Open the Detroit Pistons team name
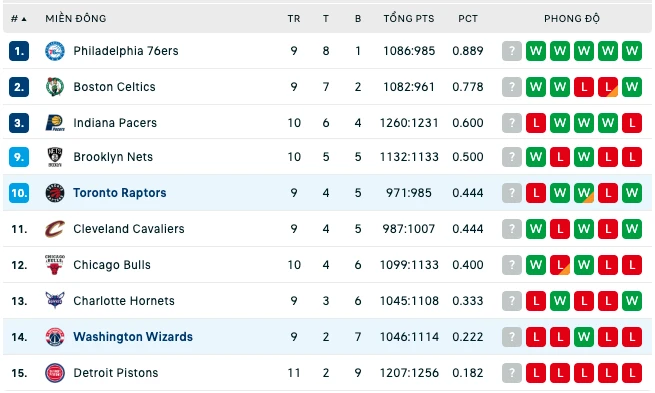The height and width of the screenshot is (393, 655). click(x=116, y=373)
